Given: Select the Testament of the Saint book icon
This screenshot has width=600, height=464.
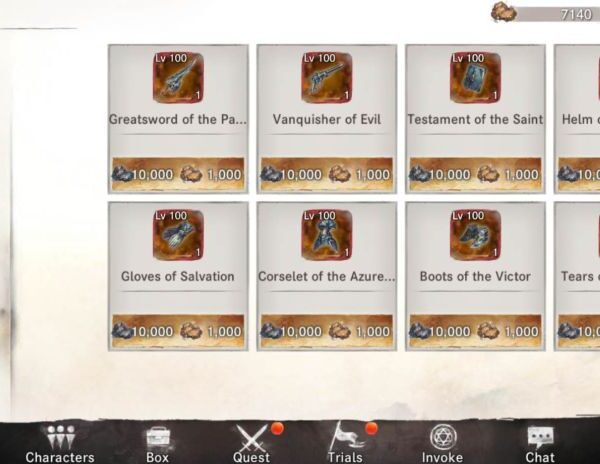Looking at the screenshot, I should [x=475, y=78].
